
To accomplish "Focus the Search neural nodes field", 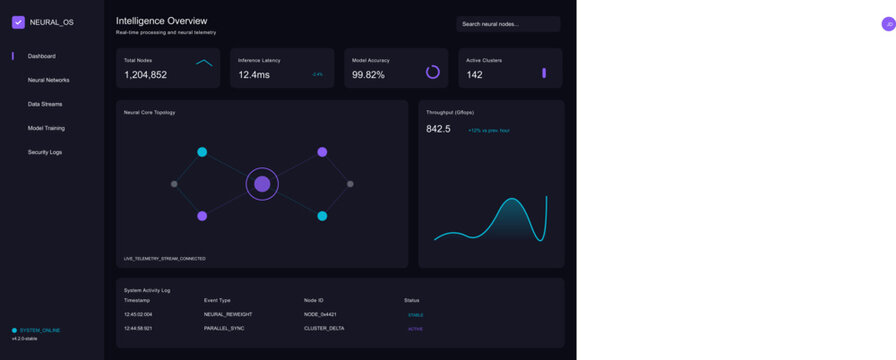I will [x=508, y=24].
